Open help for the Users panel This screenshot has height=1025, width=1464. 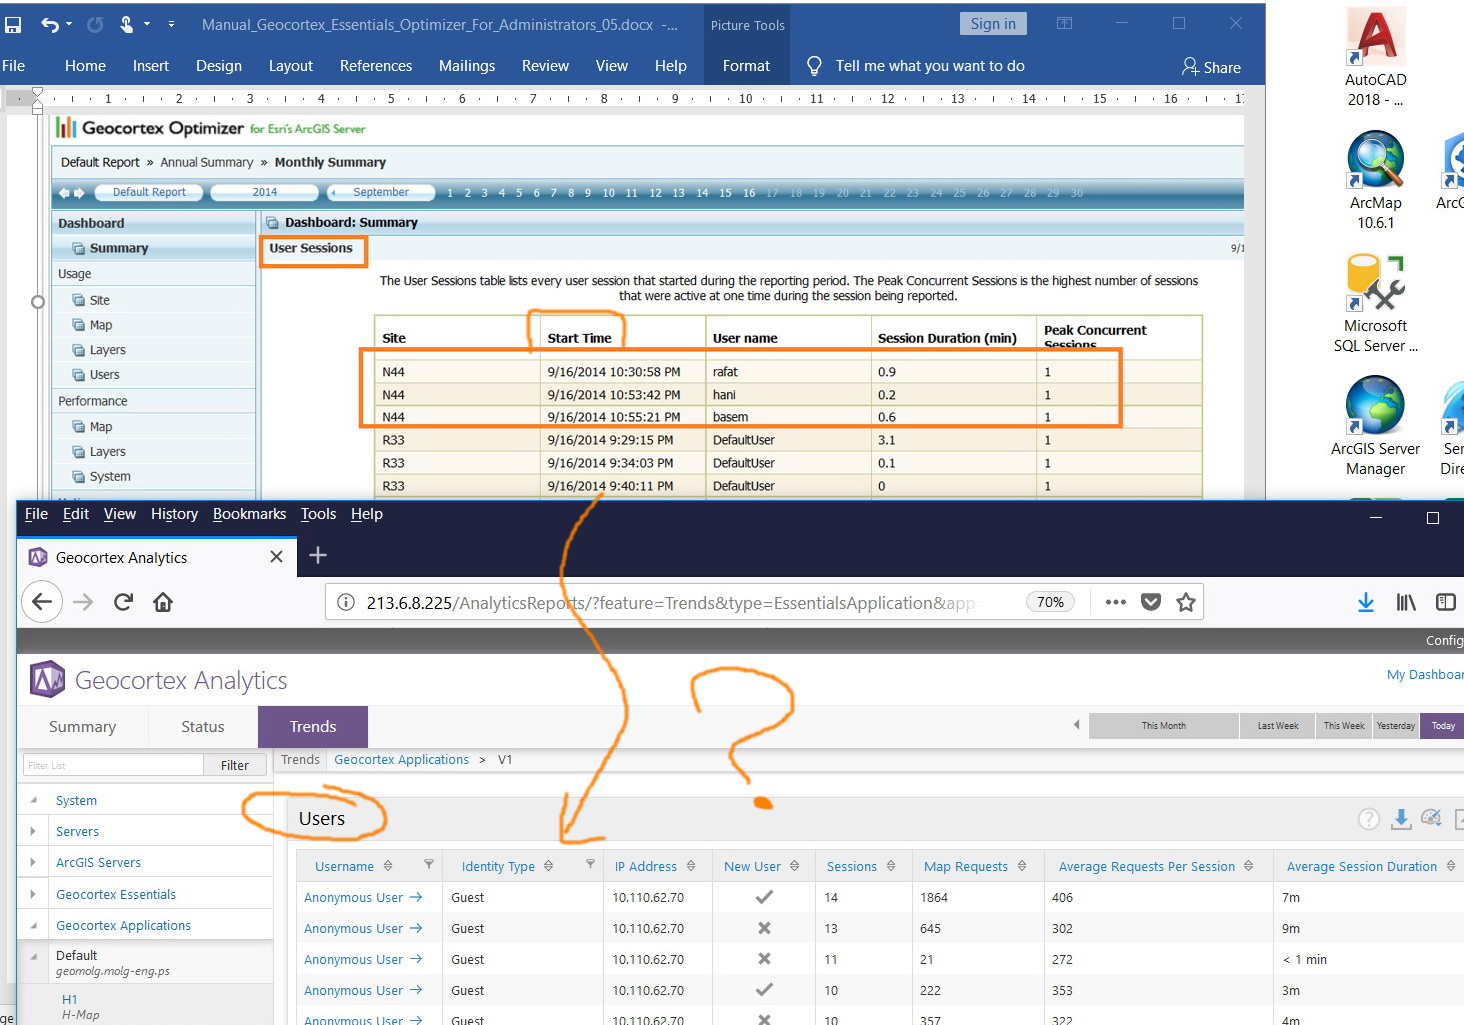pyautogui.click(x=1368, y=819)
